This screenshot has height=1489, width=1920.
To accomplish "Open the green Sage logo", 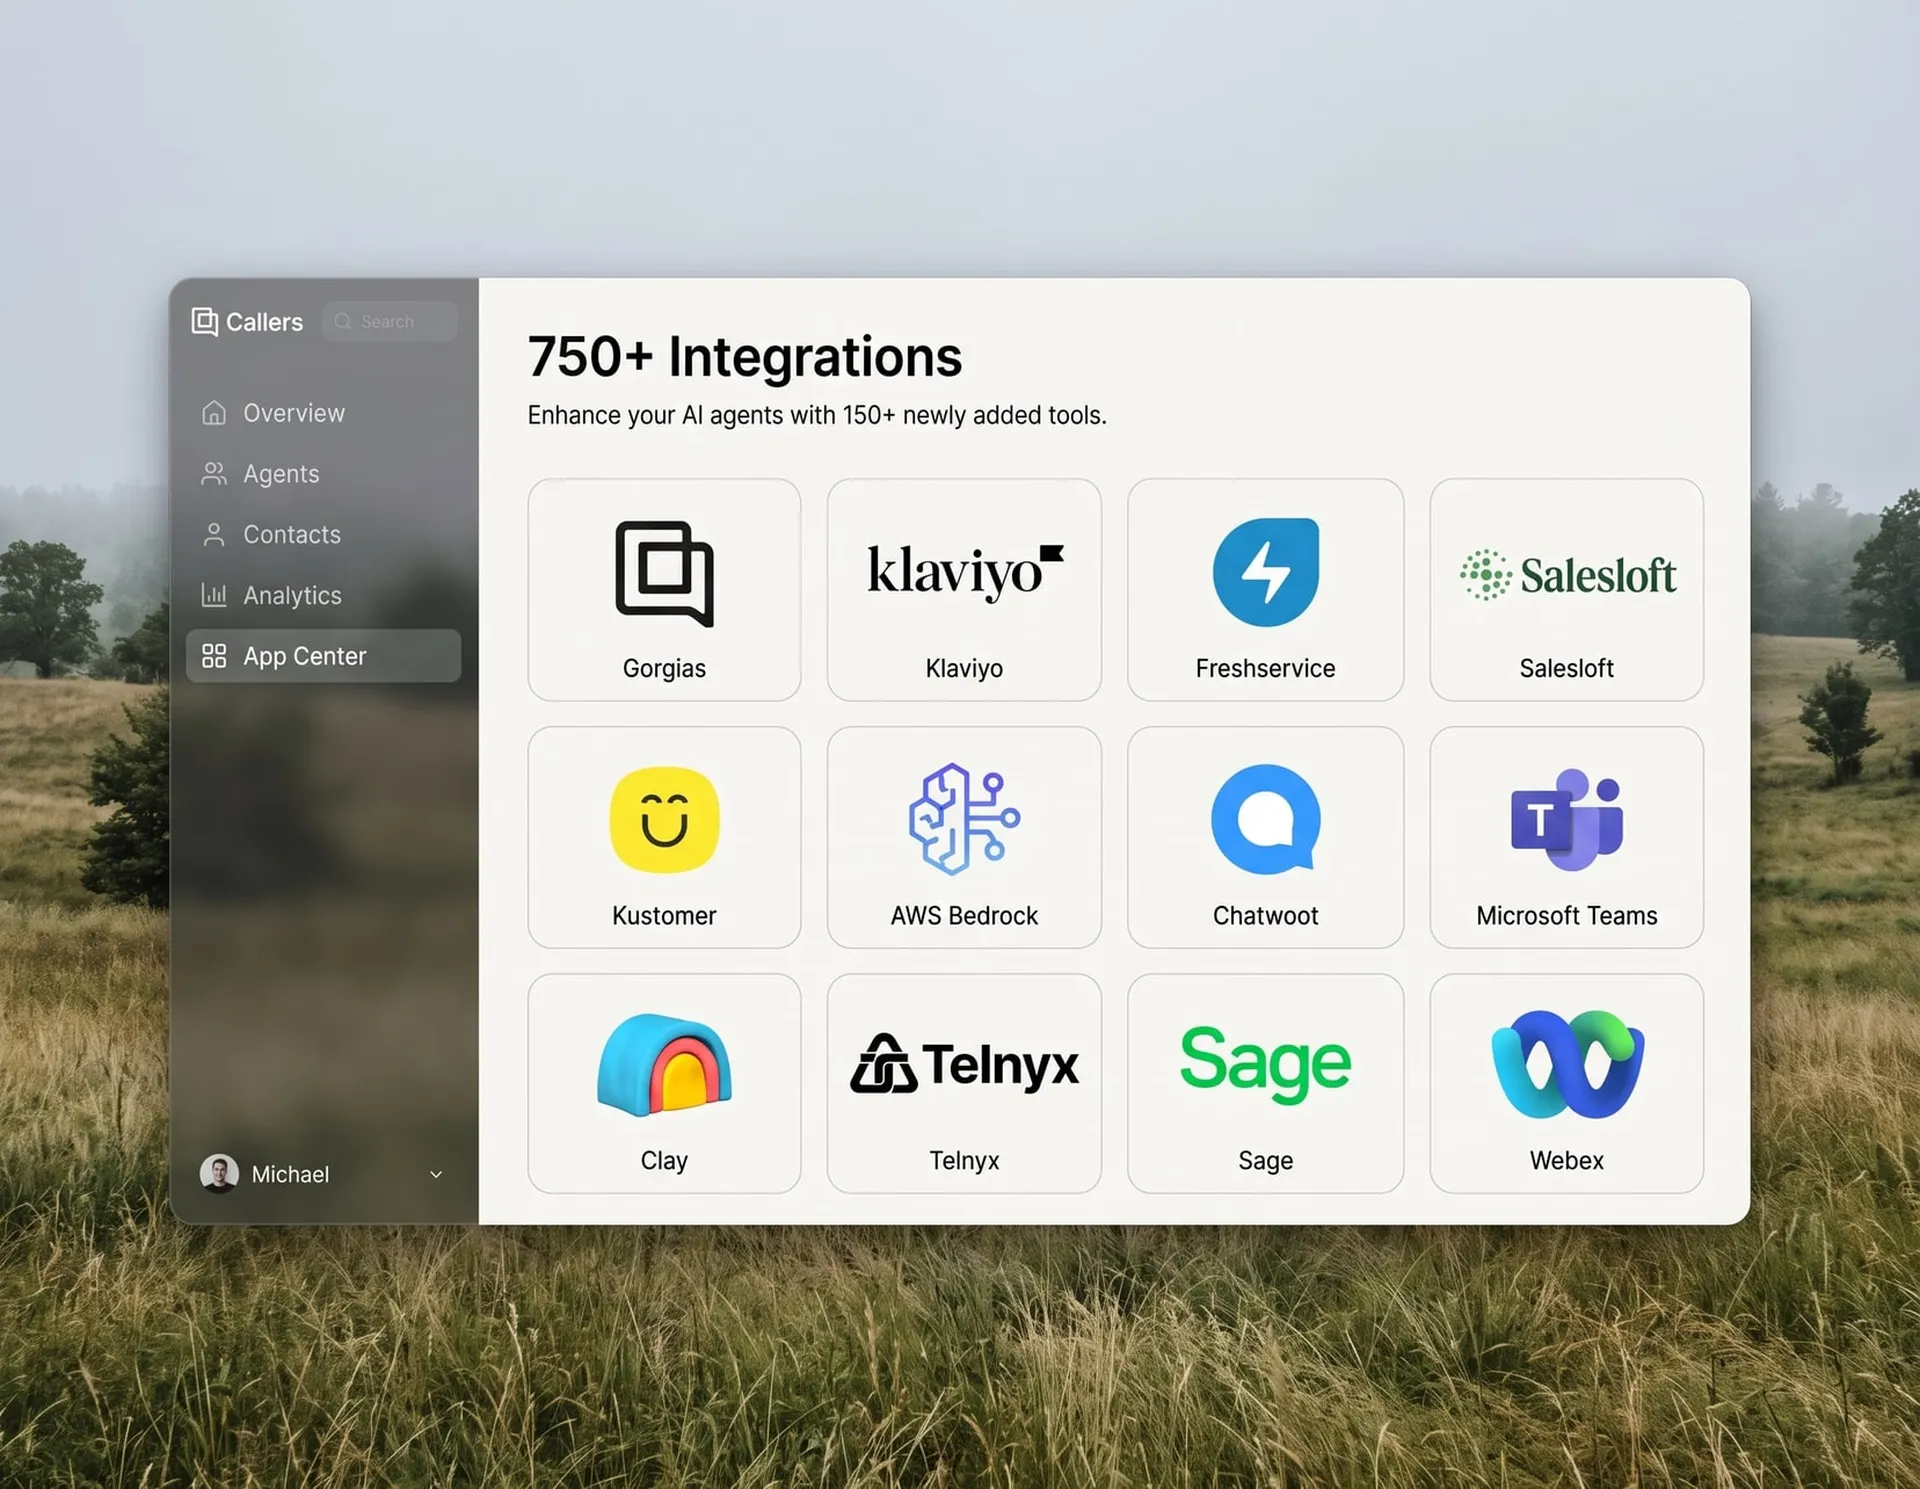I will [1266, 1064].
